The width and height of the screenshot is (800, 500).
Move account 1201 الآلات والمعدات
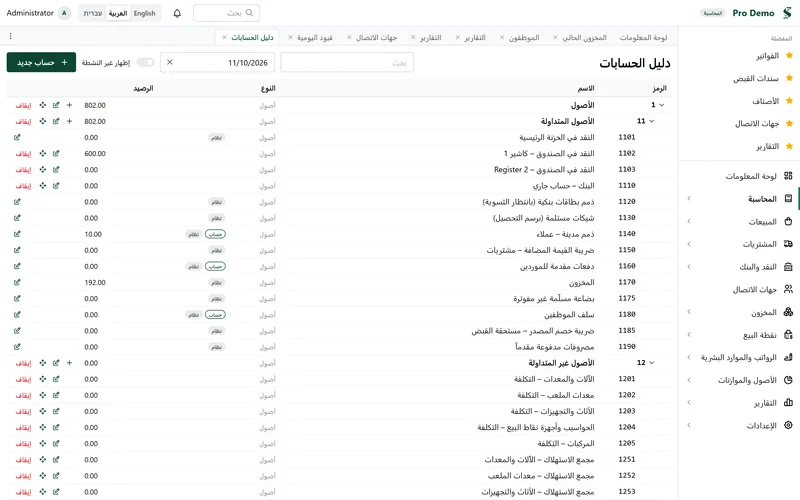(x=43, y=379)
